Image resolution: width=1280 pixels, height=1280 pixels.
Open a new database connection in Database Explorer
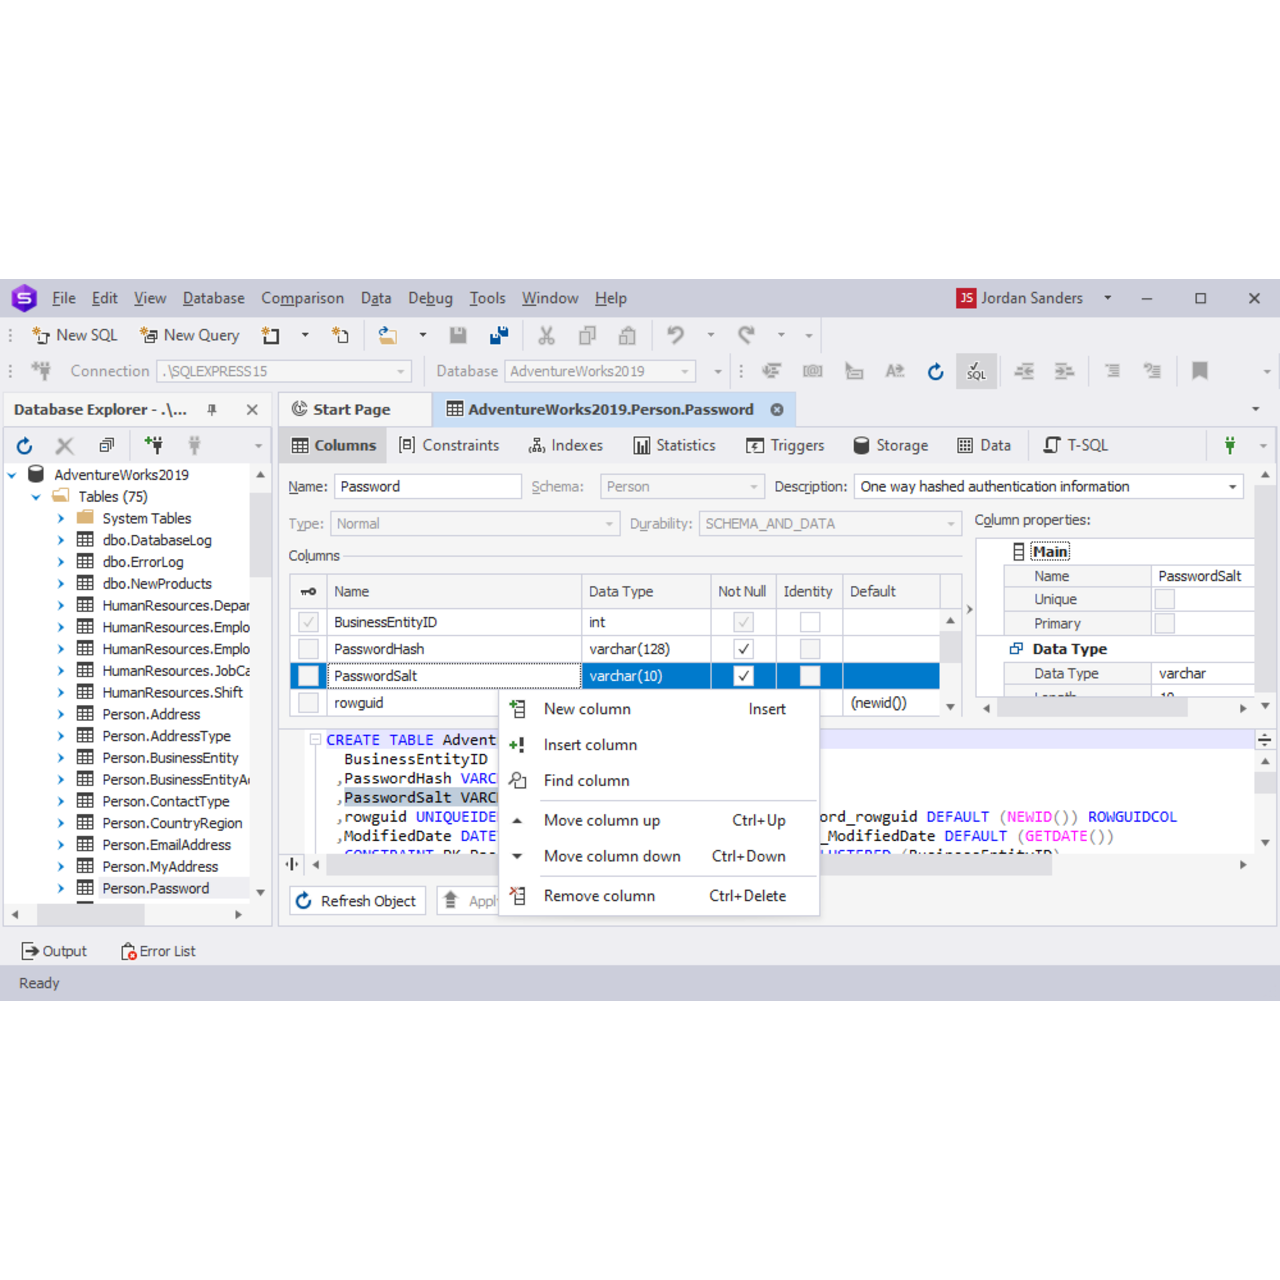[152, 445]
